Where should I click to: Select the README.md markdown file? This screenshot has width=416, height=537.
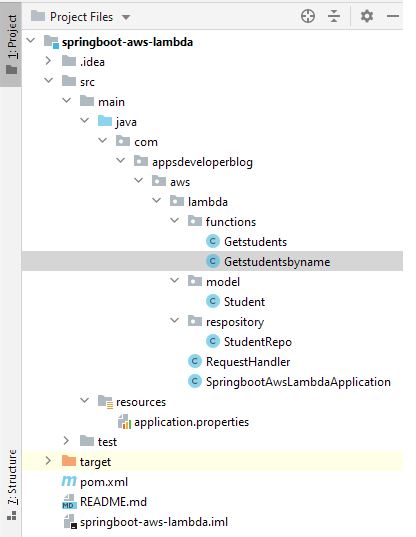click(x=113, y=502)
